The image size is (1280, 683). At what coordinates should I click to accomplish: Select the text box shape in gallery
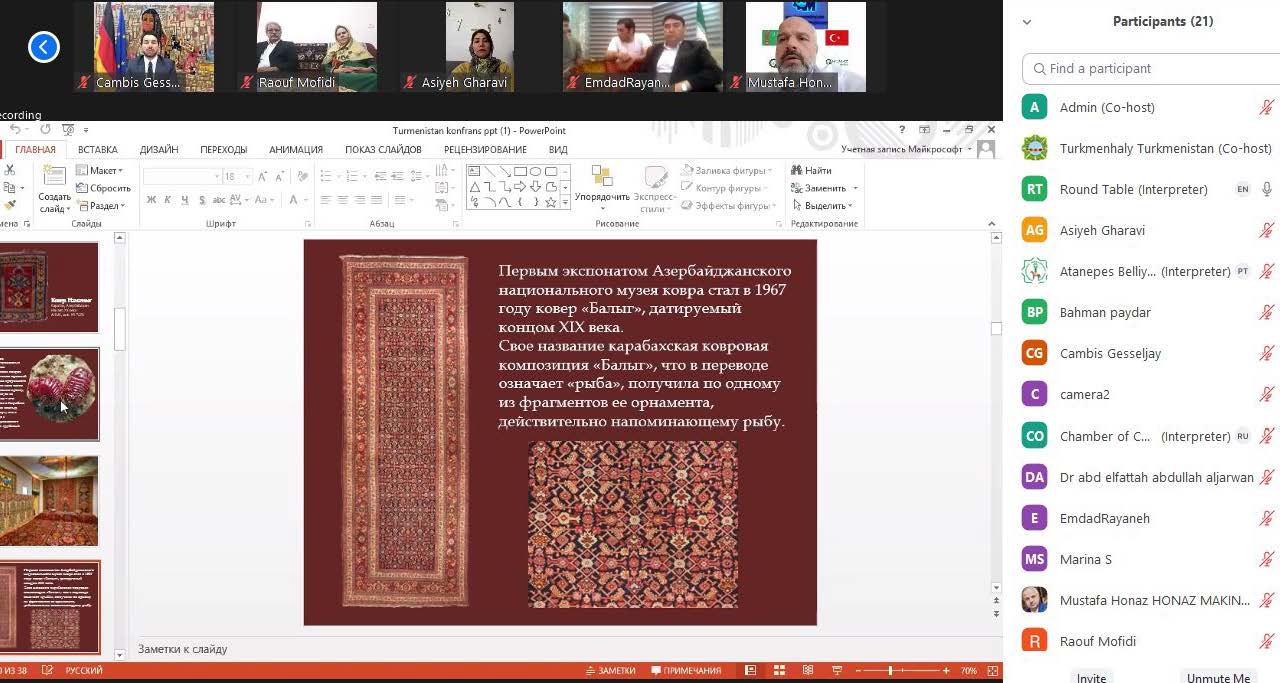[474, 171]
